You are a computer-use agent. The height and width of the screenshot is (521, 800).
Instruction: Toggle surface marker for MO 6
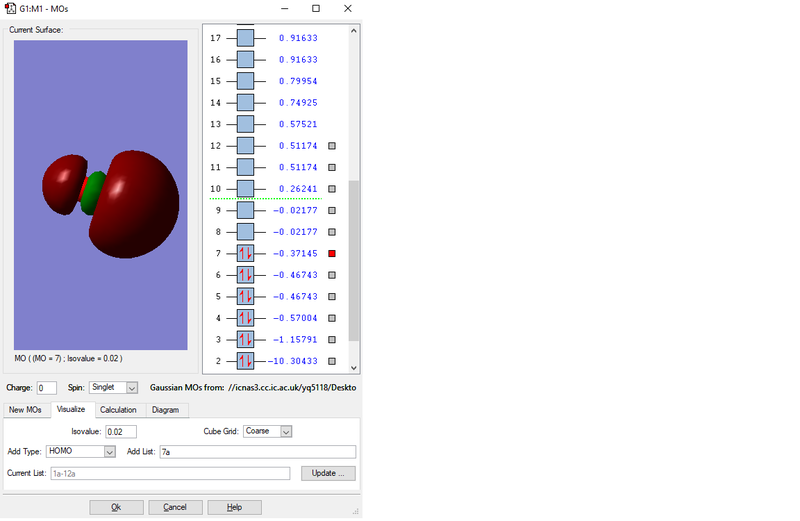[x=332, y=275]
